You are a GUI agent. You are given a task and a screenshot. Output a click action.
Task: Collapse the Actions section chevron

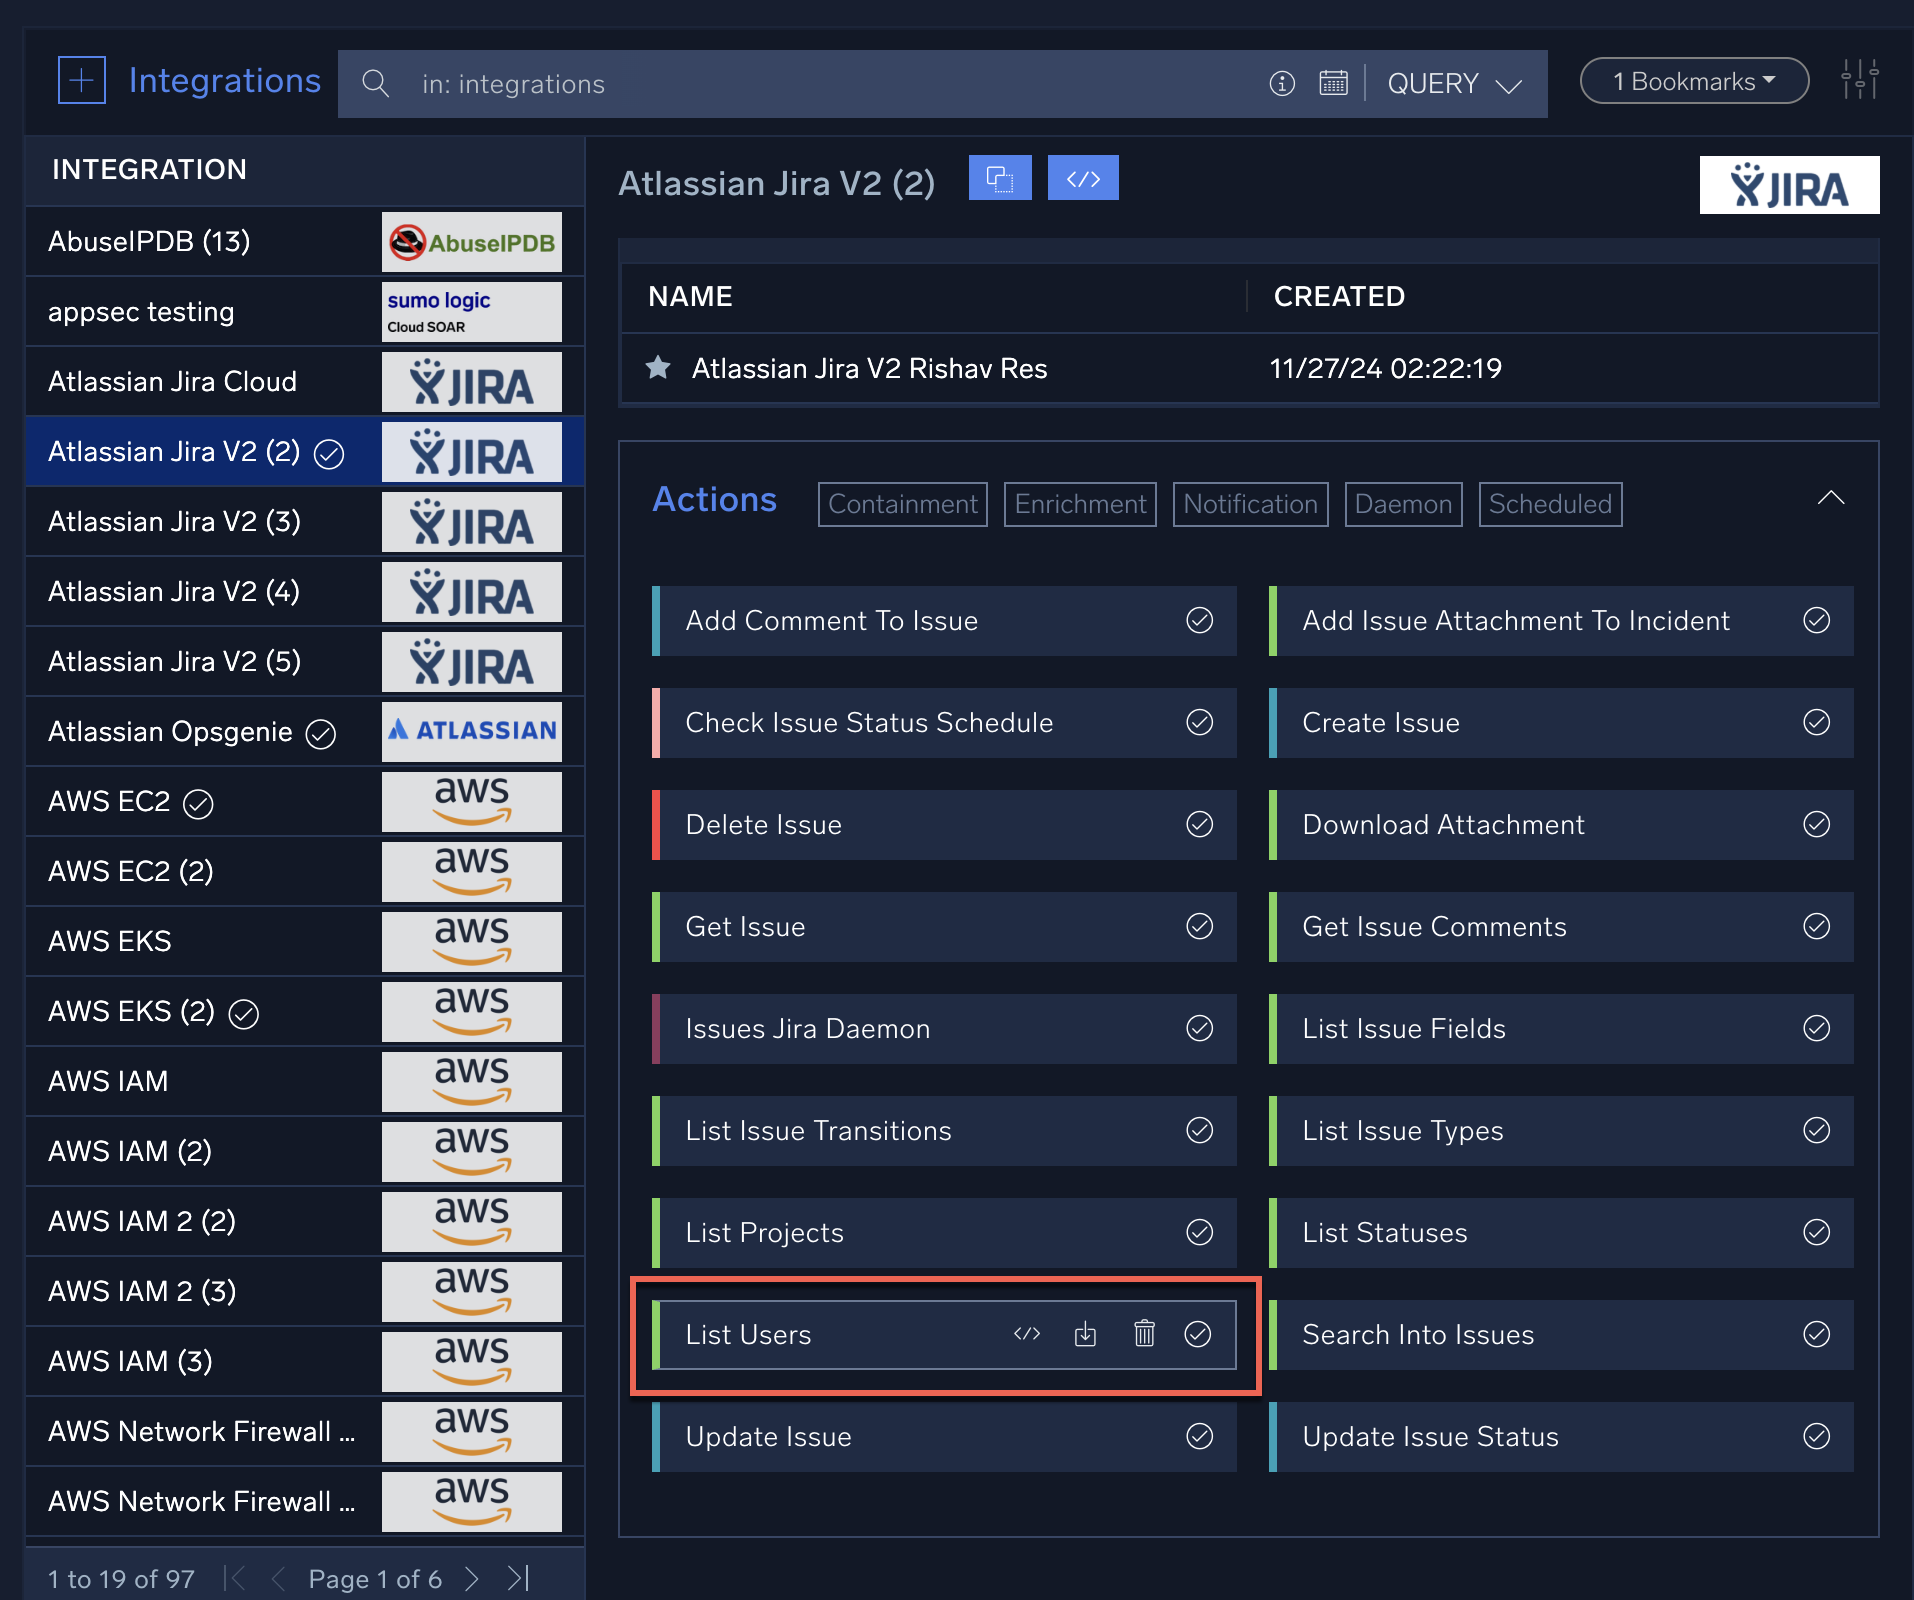tap(1830, 498)
